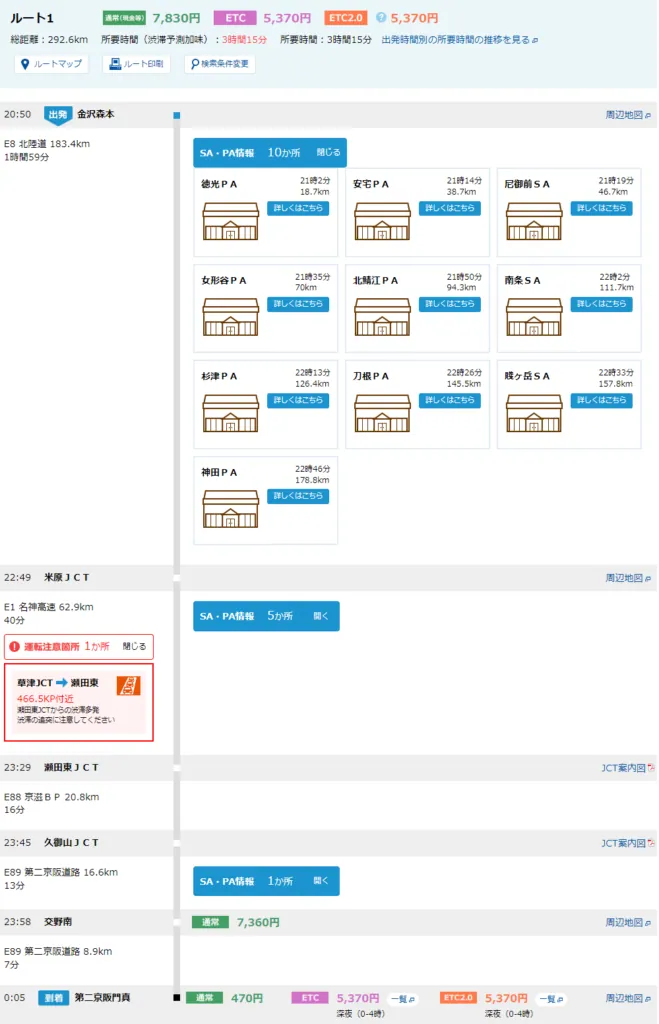Click 詳しくはこちら for 南条SA
Viewport: 659px width, 1024px height.
(601, 304)
